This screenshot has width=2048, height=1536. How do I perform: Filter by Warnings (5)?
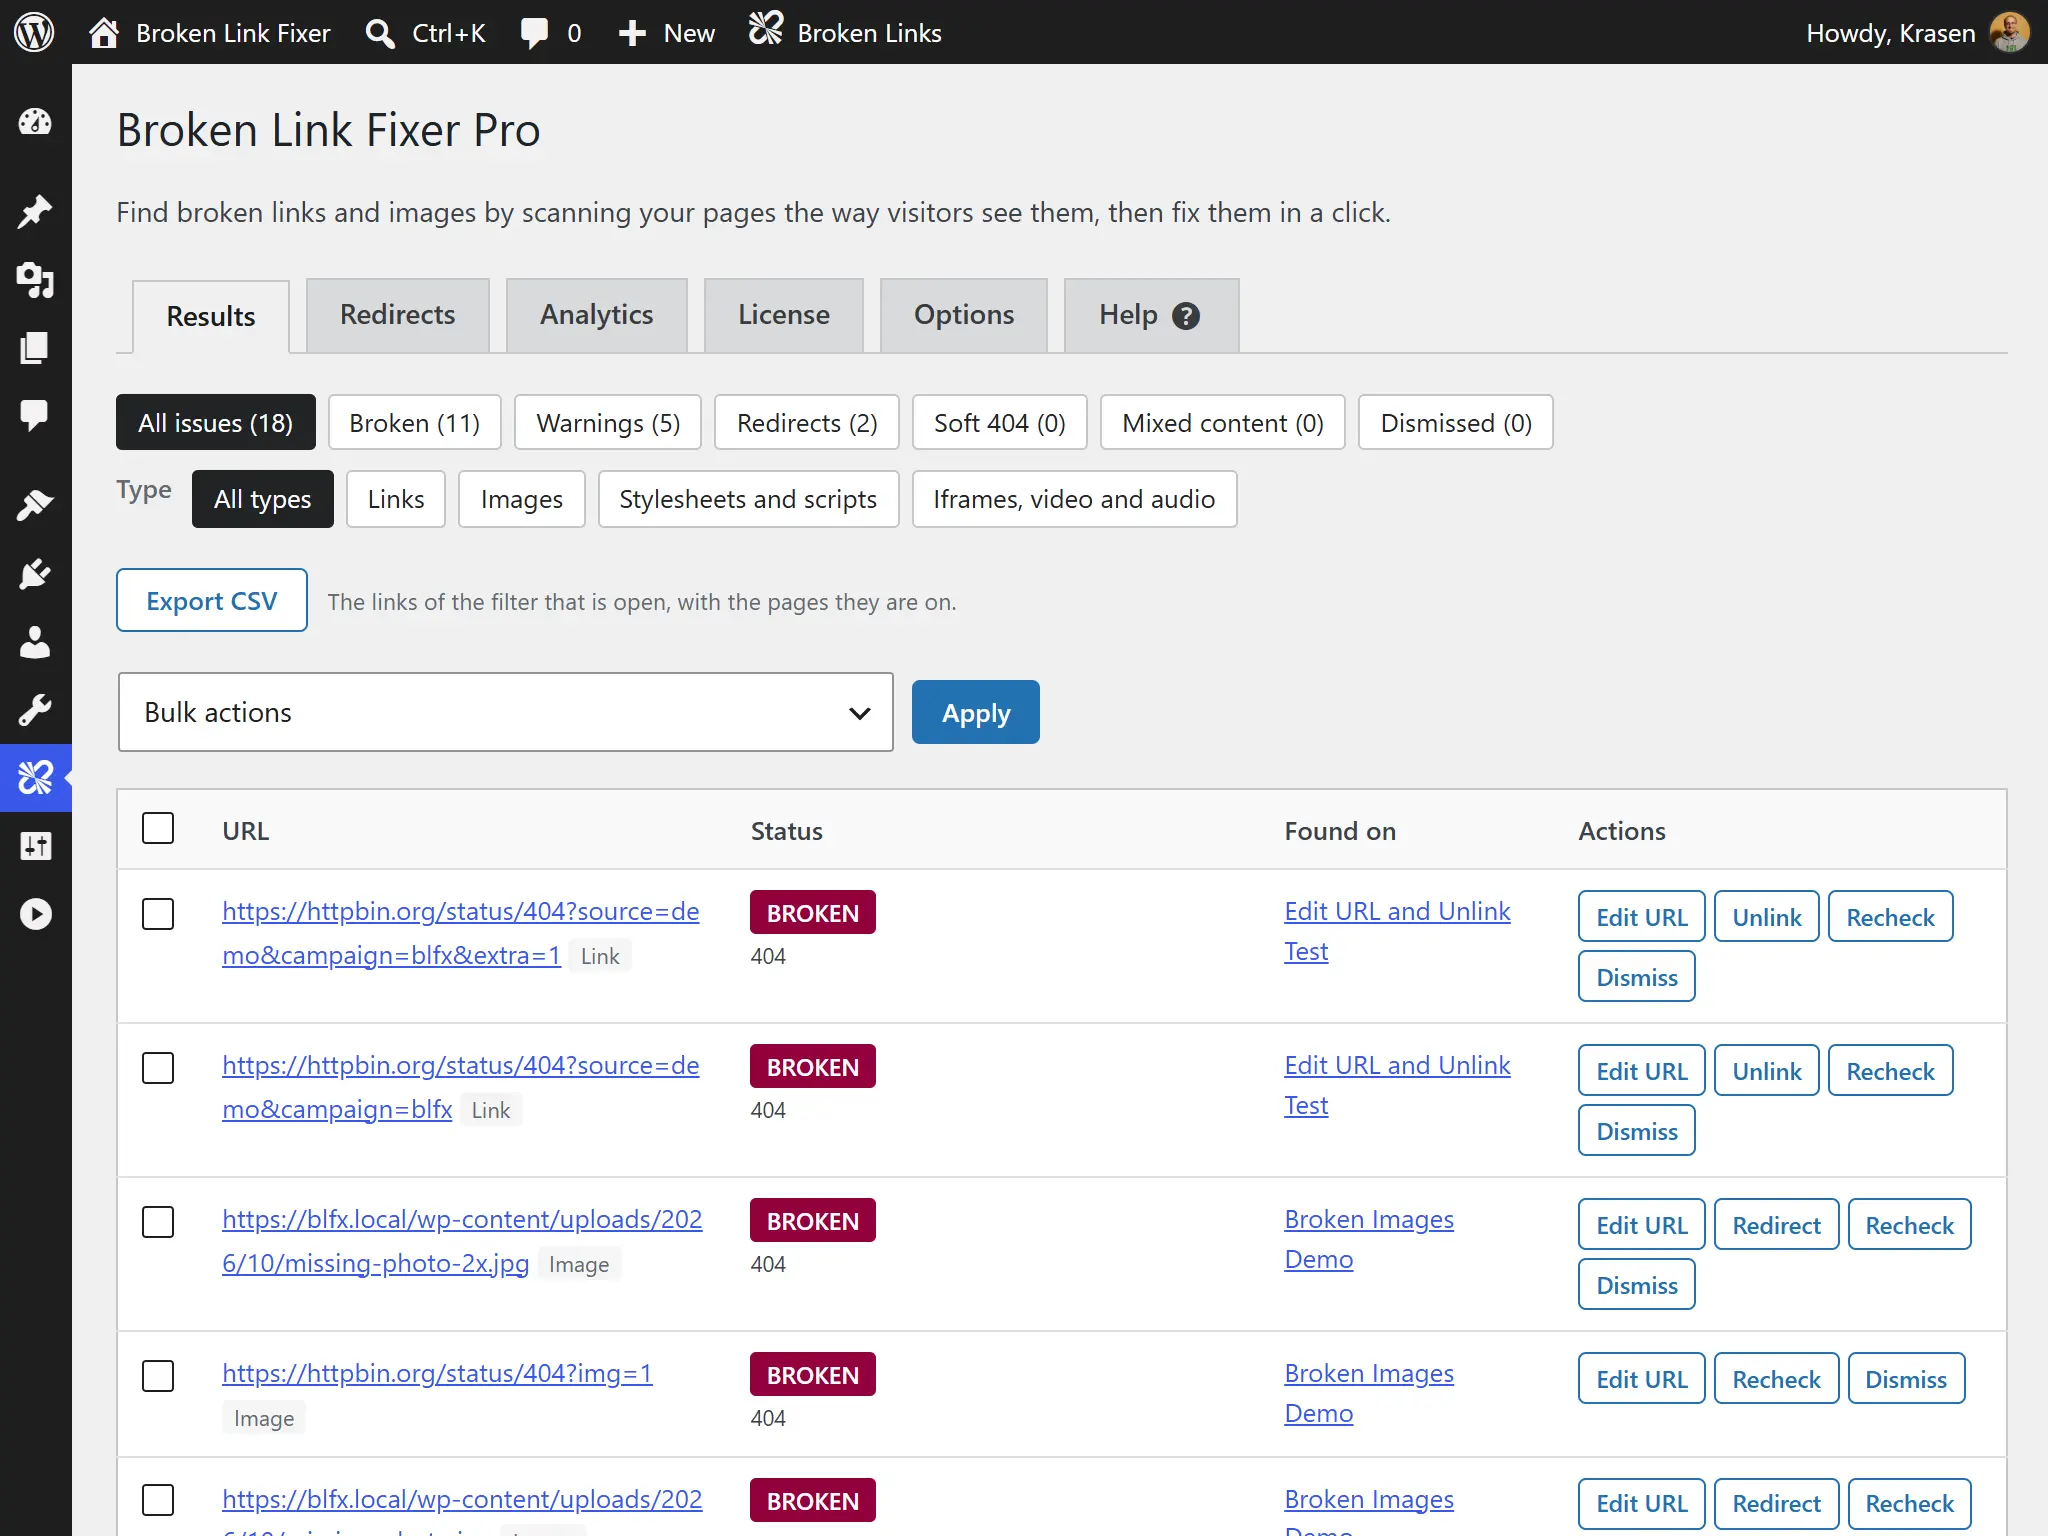point(608,423)
